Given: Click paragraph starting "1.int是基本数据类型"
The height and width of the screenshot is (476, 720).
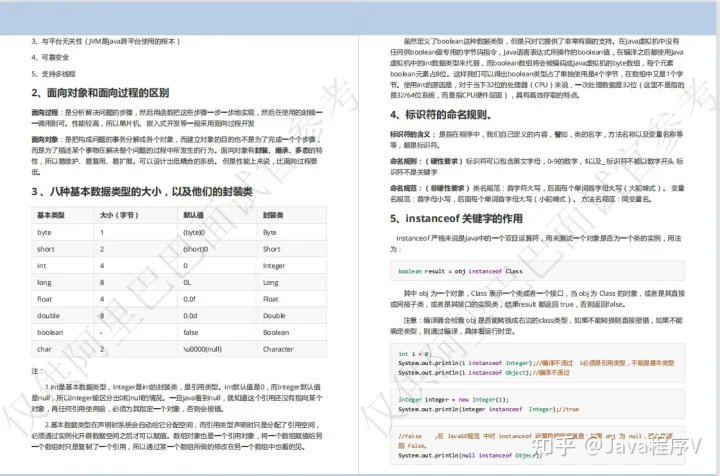Looking at the screenshot, I should (x=177, y=398).
